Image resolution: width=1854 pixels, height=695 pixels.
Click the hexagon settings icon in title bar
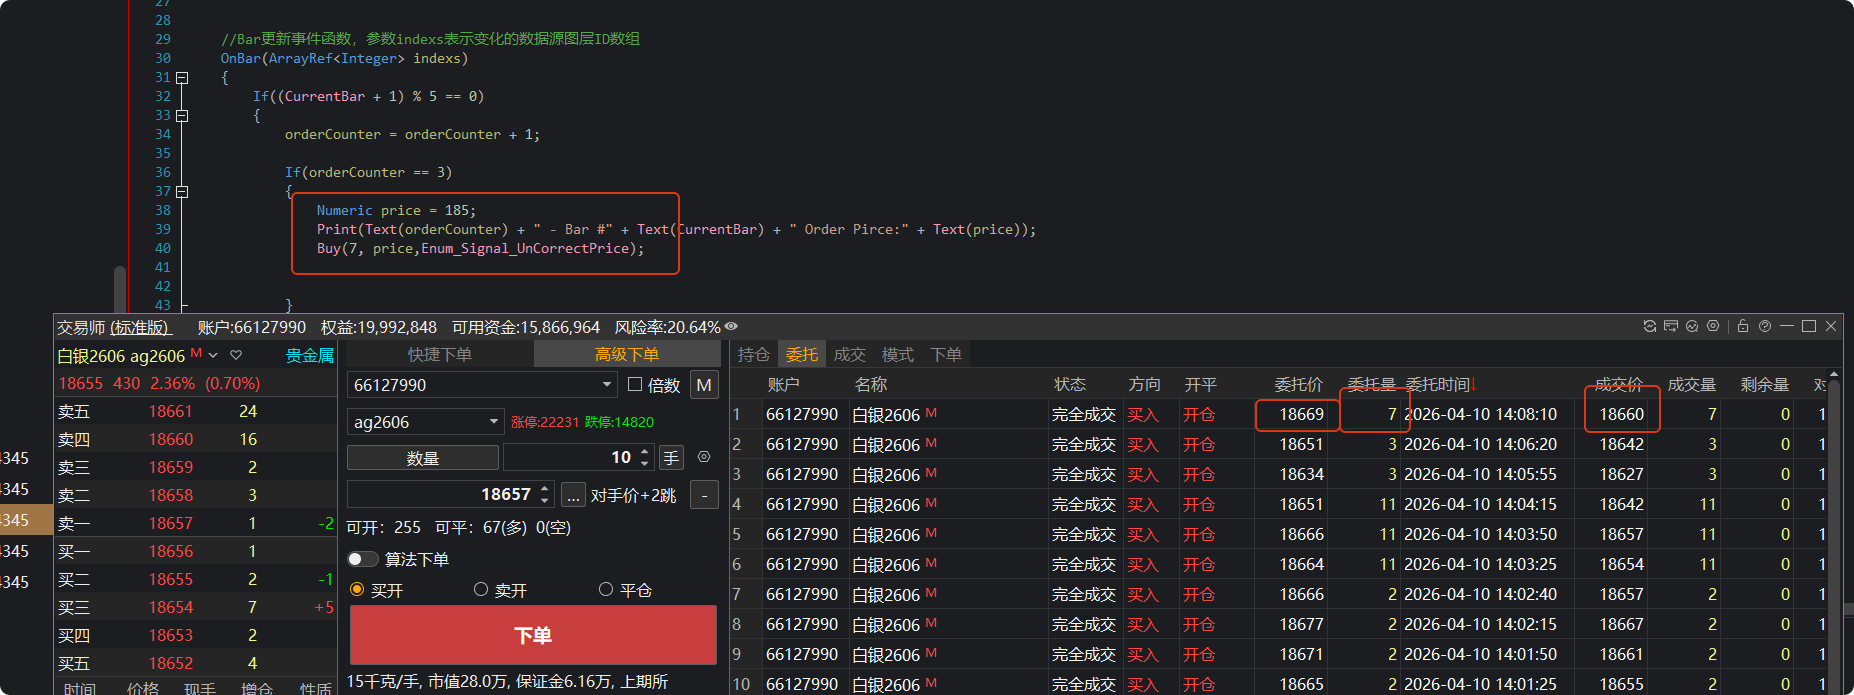pyautogui.click(x=1713, y=326)
